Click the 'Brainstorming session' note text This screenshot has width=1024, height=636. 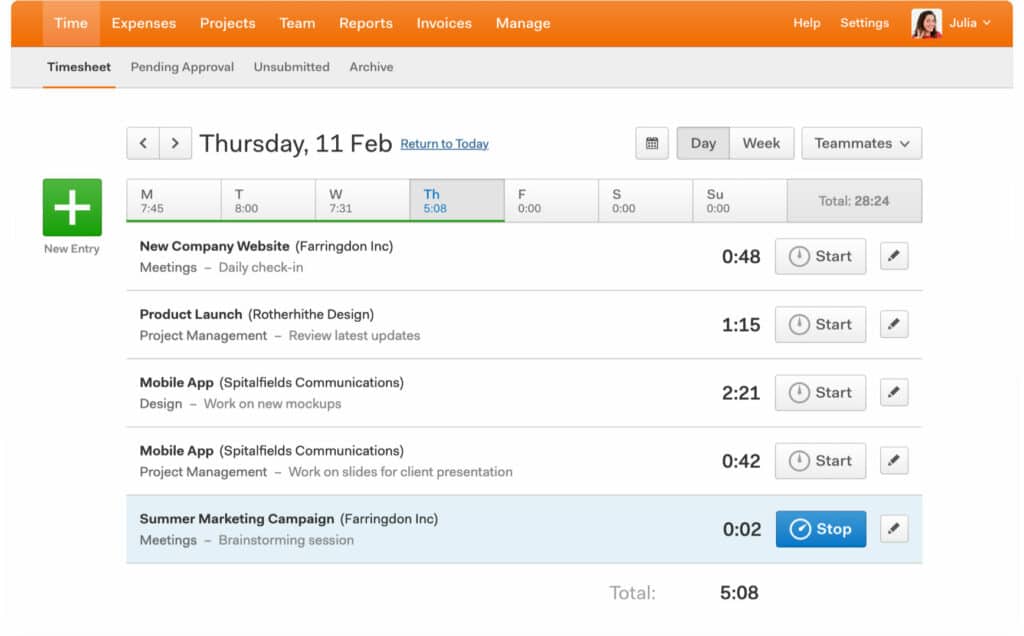(286, 540)
